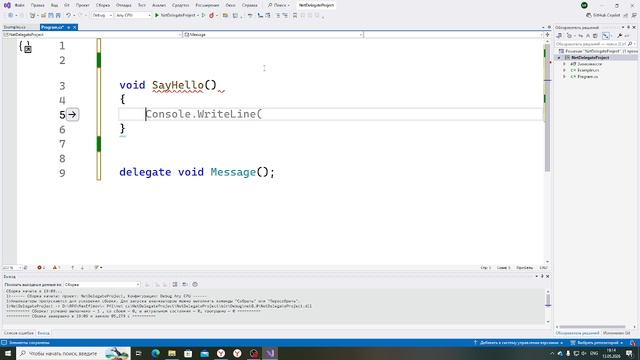This screenshot has height=360, width=640.
Task: Open the Окно menu
Action: 231,5
